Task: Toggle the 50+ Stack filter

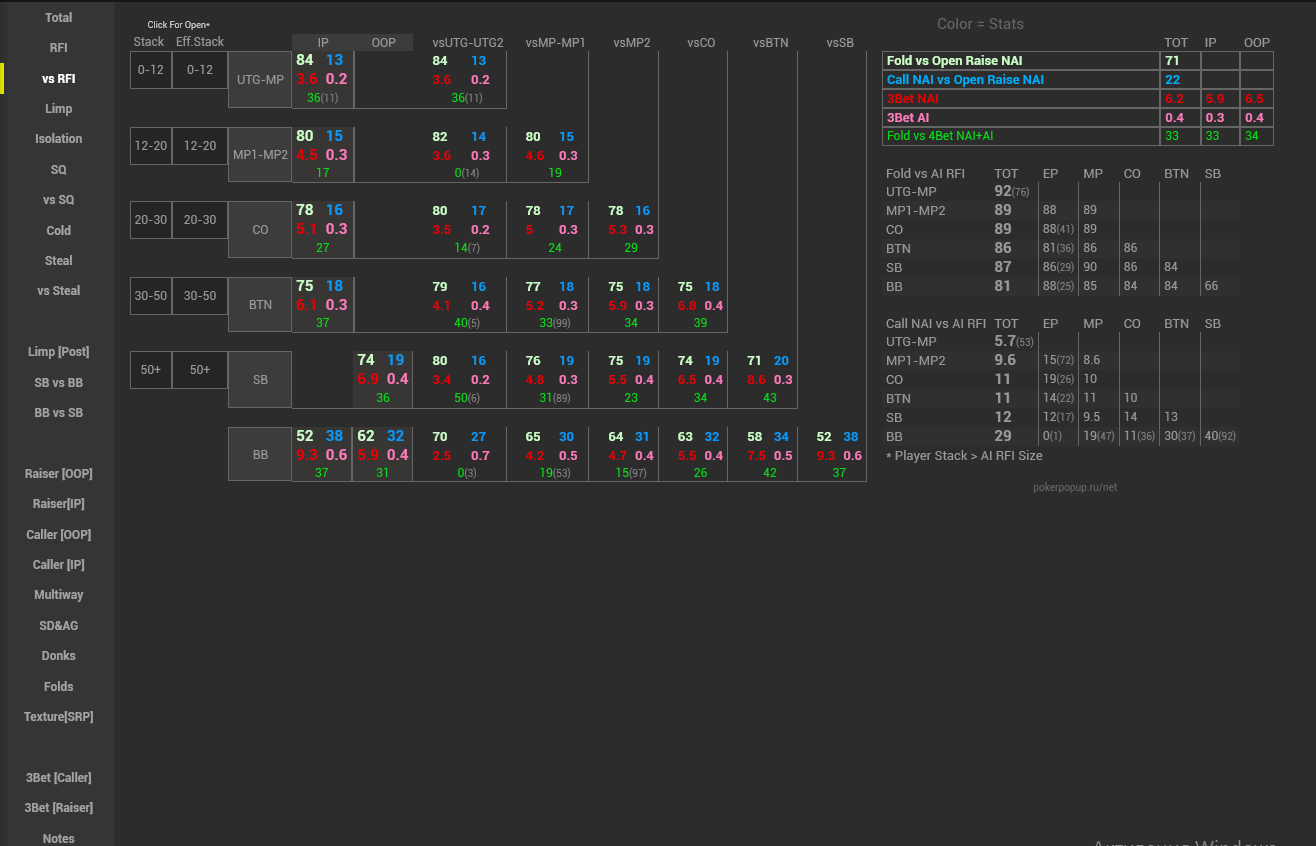Action: click(150, 370)
